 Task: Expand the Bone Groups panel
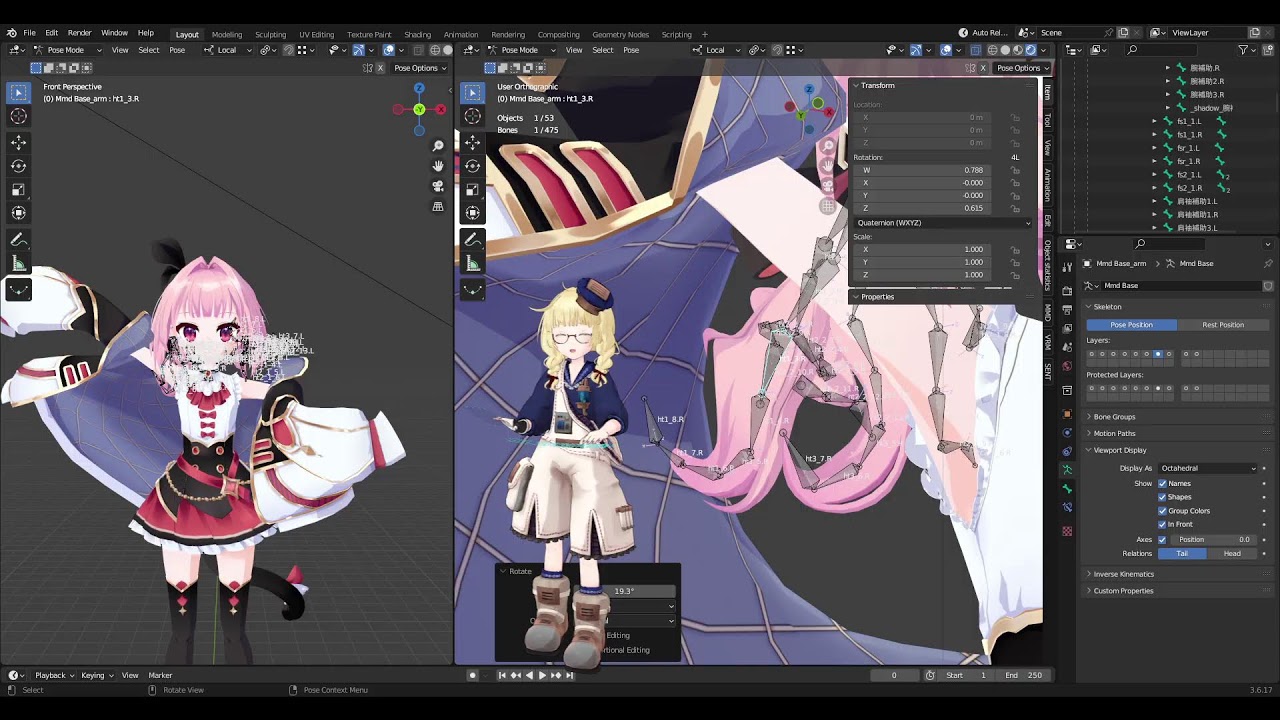point(1114,417)
